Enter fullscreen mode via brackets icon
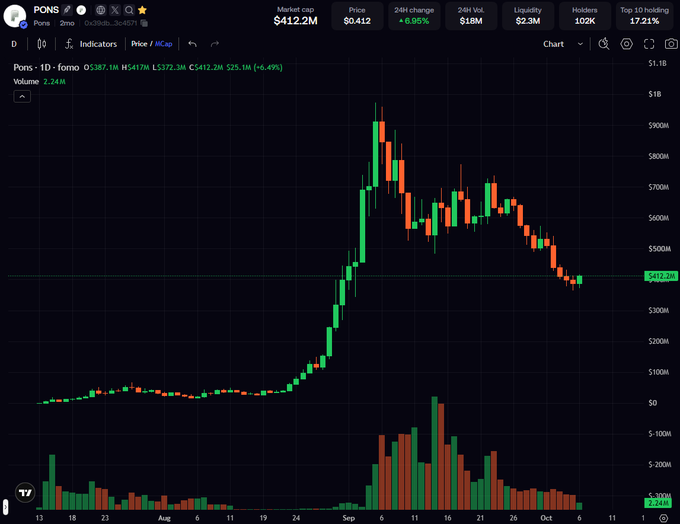The image size is (680, 524). pyautogui.click(x=649, y=44)
